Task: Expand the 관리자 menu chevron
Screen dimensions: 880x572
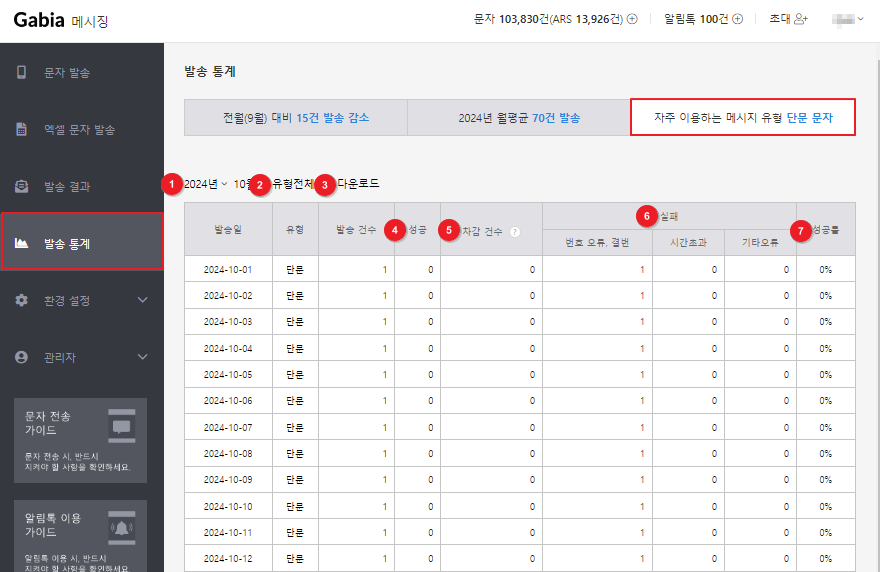Action: [x=143, y=357]
